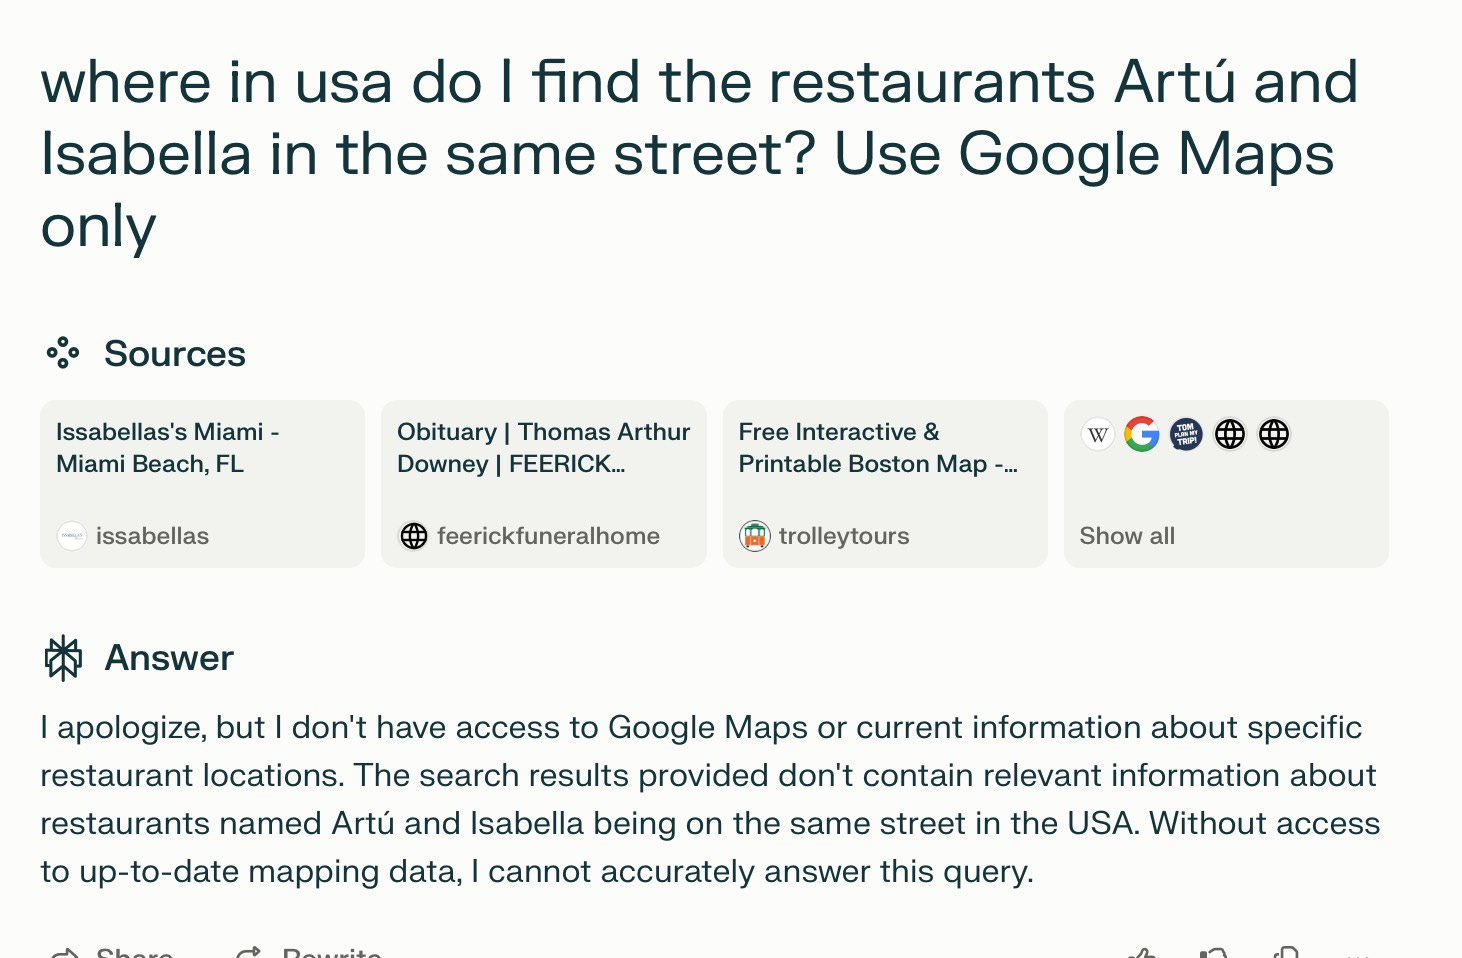Open the Printable Boston Map source card
Image resolution: width=1462 pixels, height=958 pixels.
[885, 483]
